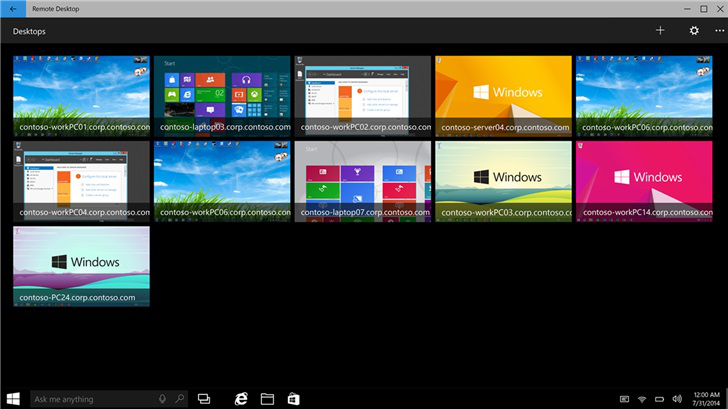Open Task View from the taskbar
Screen dimensions: 728x409
coord(203,399)
